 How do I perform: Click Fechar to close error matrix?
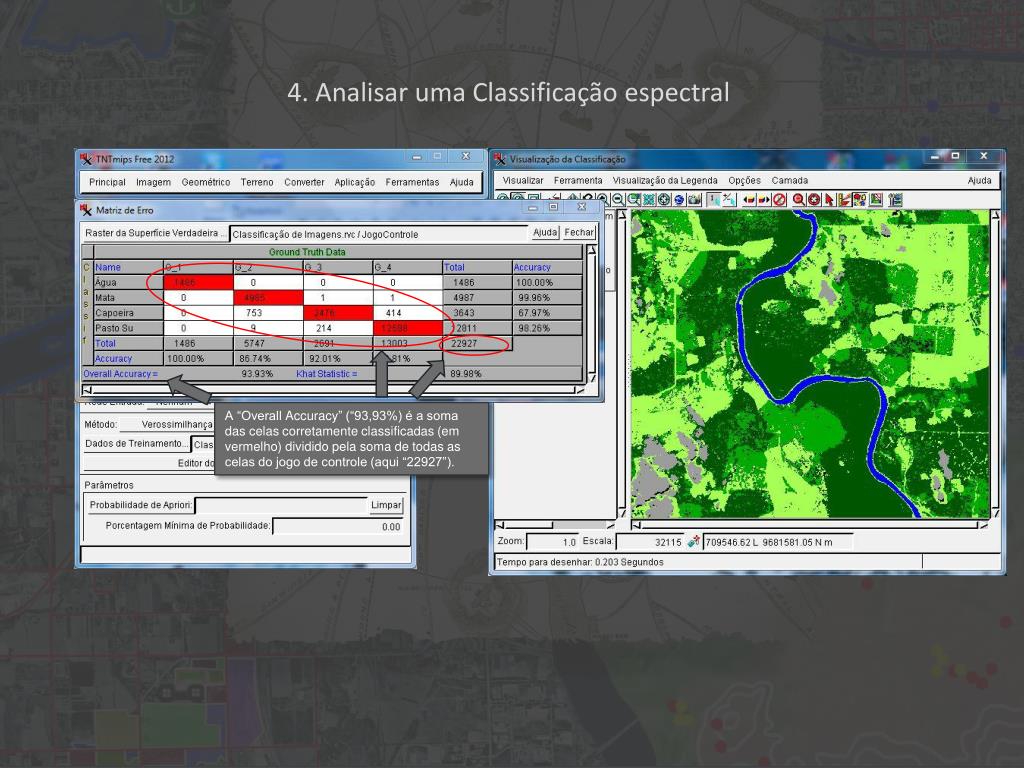(579, 232)
